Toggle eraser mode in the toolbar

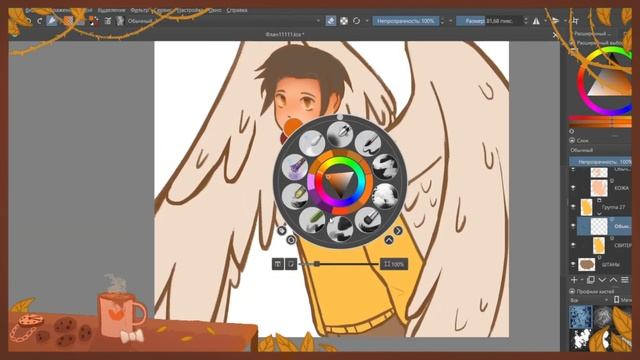coord(331,20)
